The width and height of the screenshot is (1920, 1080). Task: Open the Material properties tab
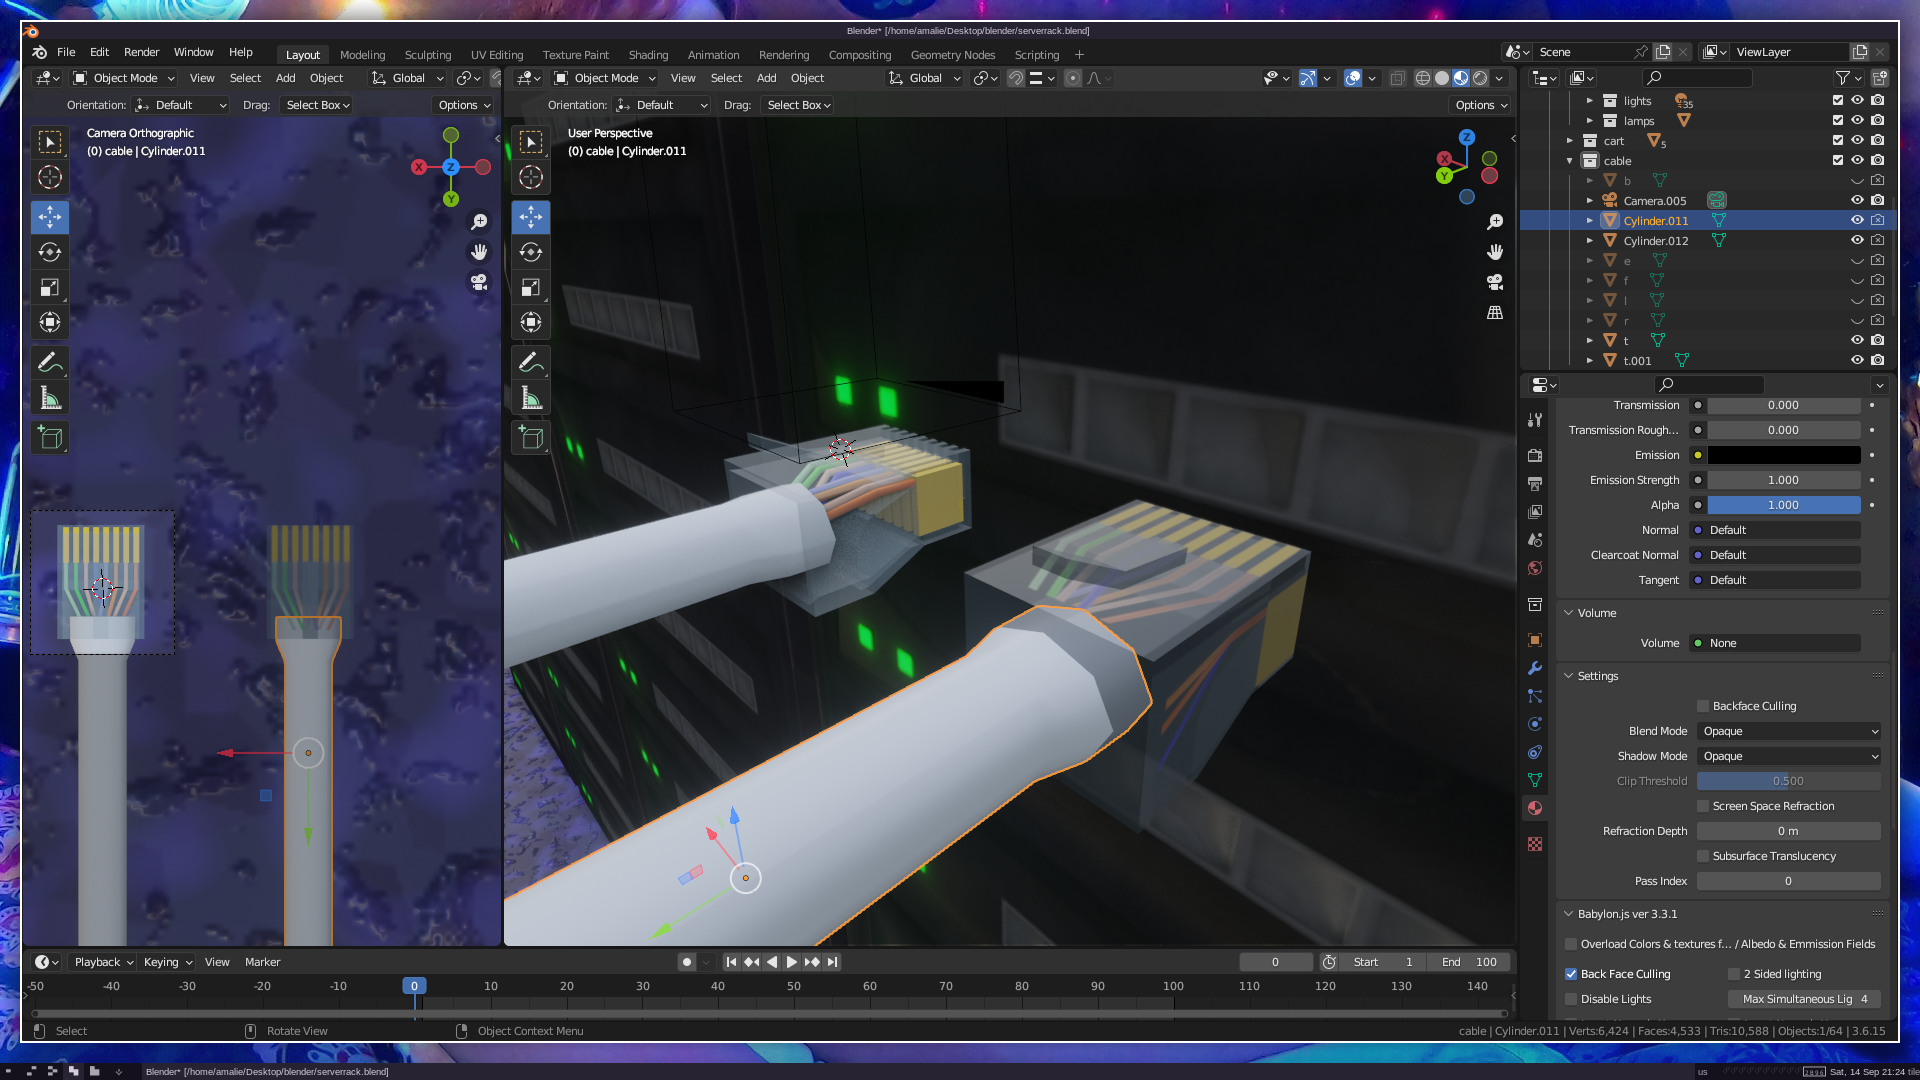[1535, 808]
